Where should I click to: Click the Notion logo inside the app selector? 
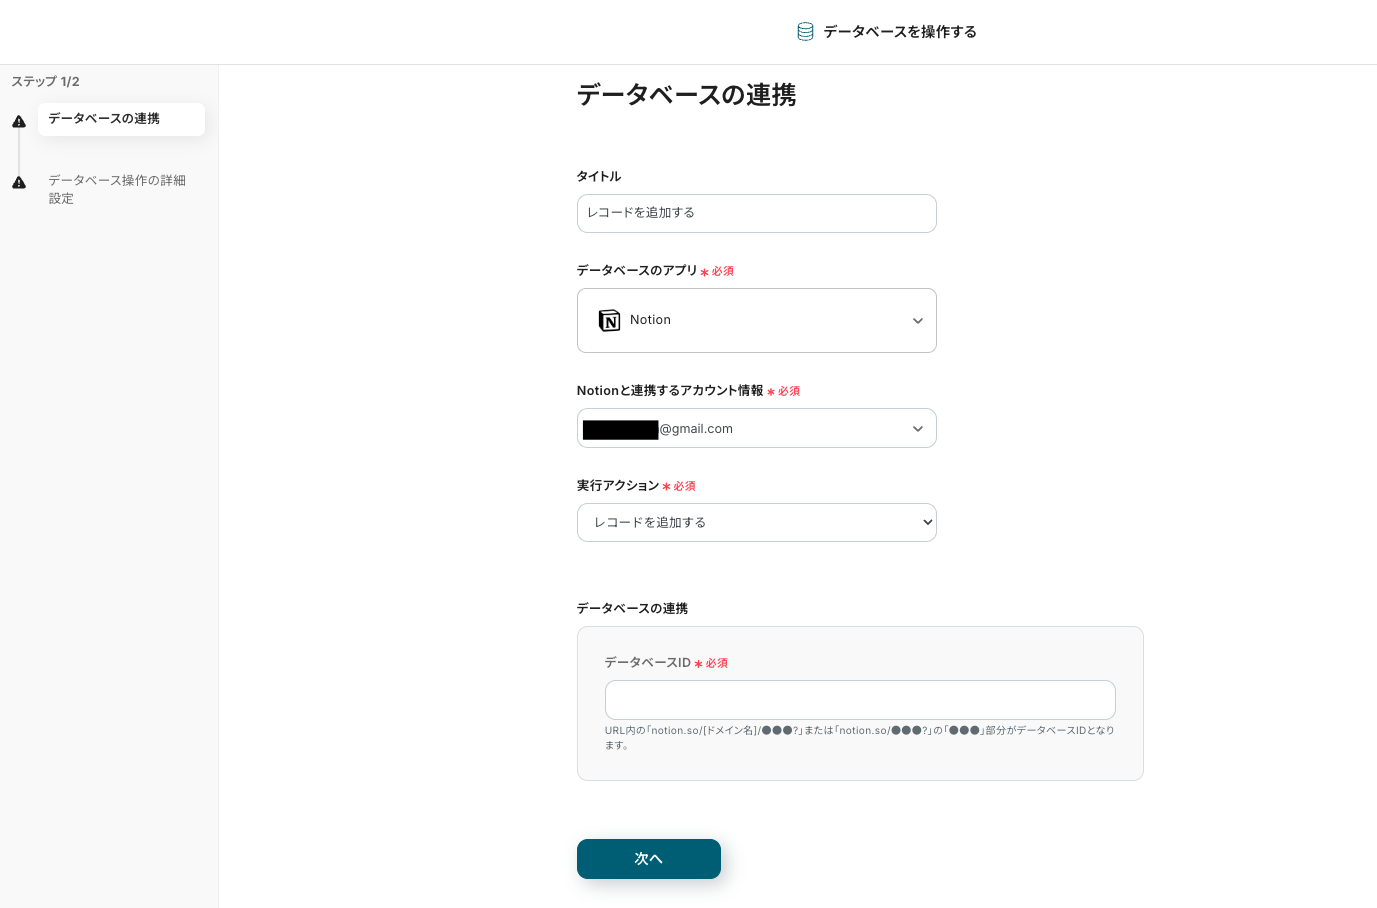(610, 320)
